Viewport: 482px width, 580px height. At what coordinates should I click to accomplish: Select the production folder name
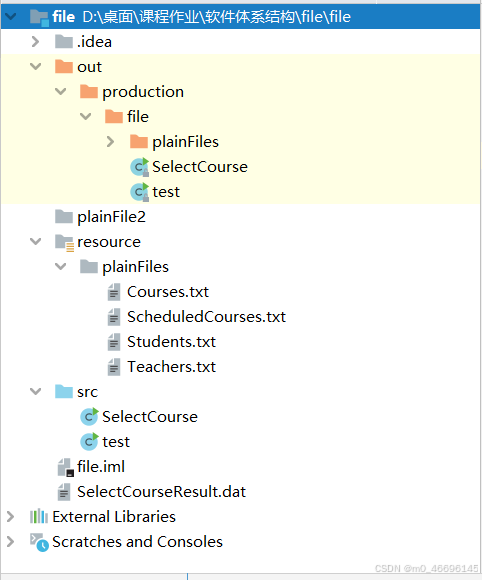[x=143, y=92]
